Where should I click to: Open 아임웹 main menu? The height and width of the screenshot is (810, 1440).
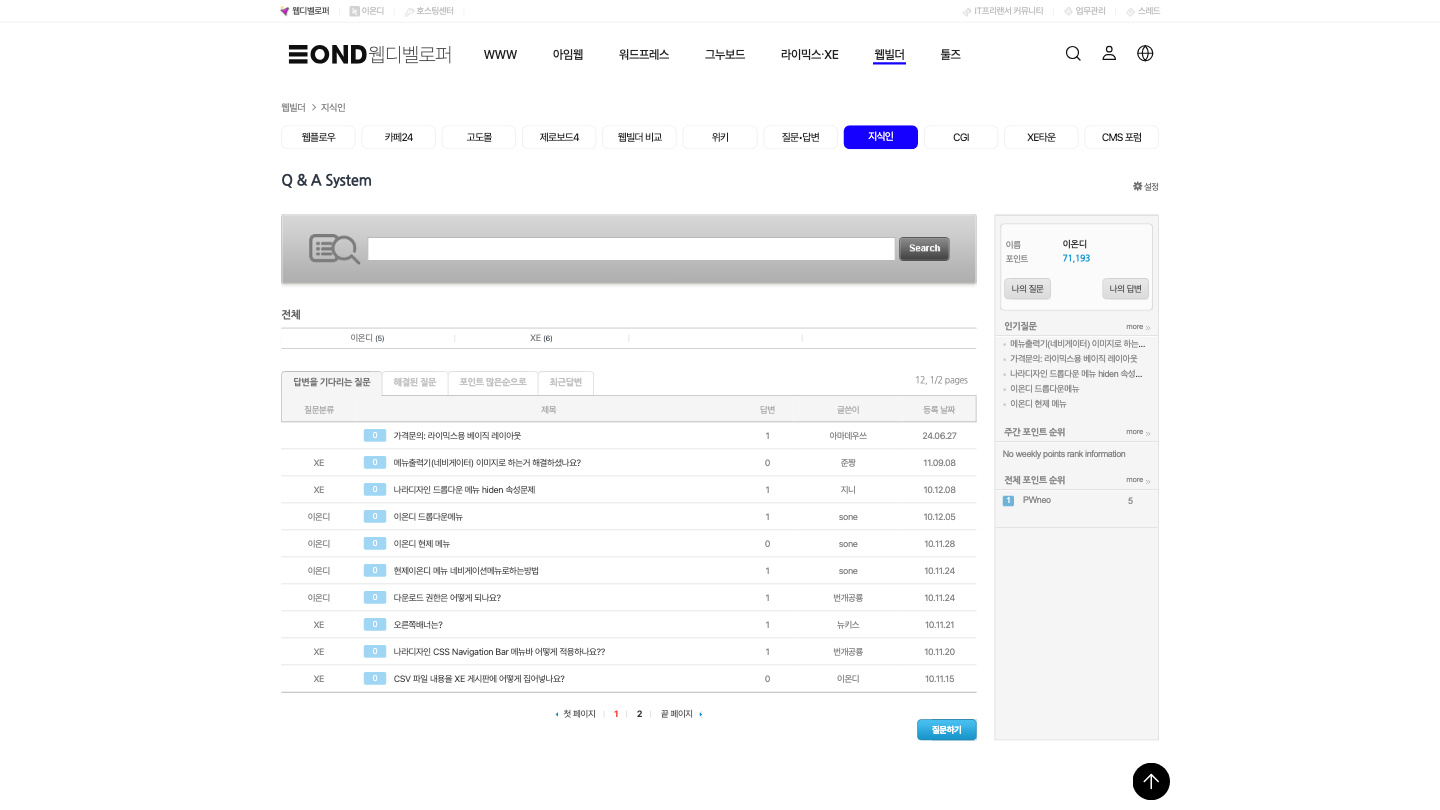(x=568, y=55)
